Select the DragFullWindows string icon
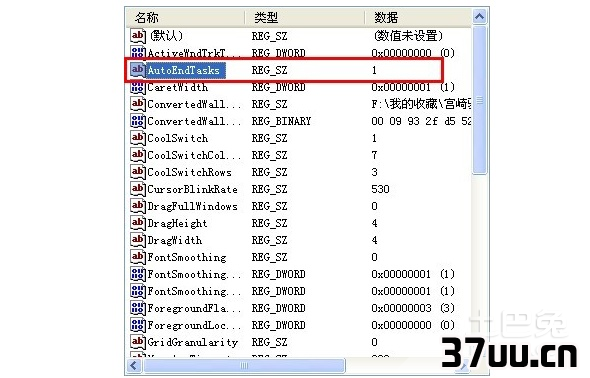 (137, 206)
